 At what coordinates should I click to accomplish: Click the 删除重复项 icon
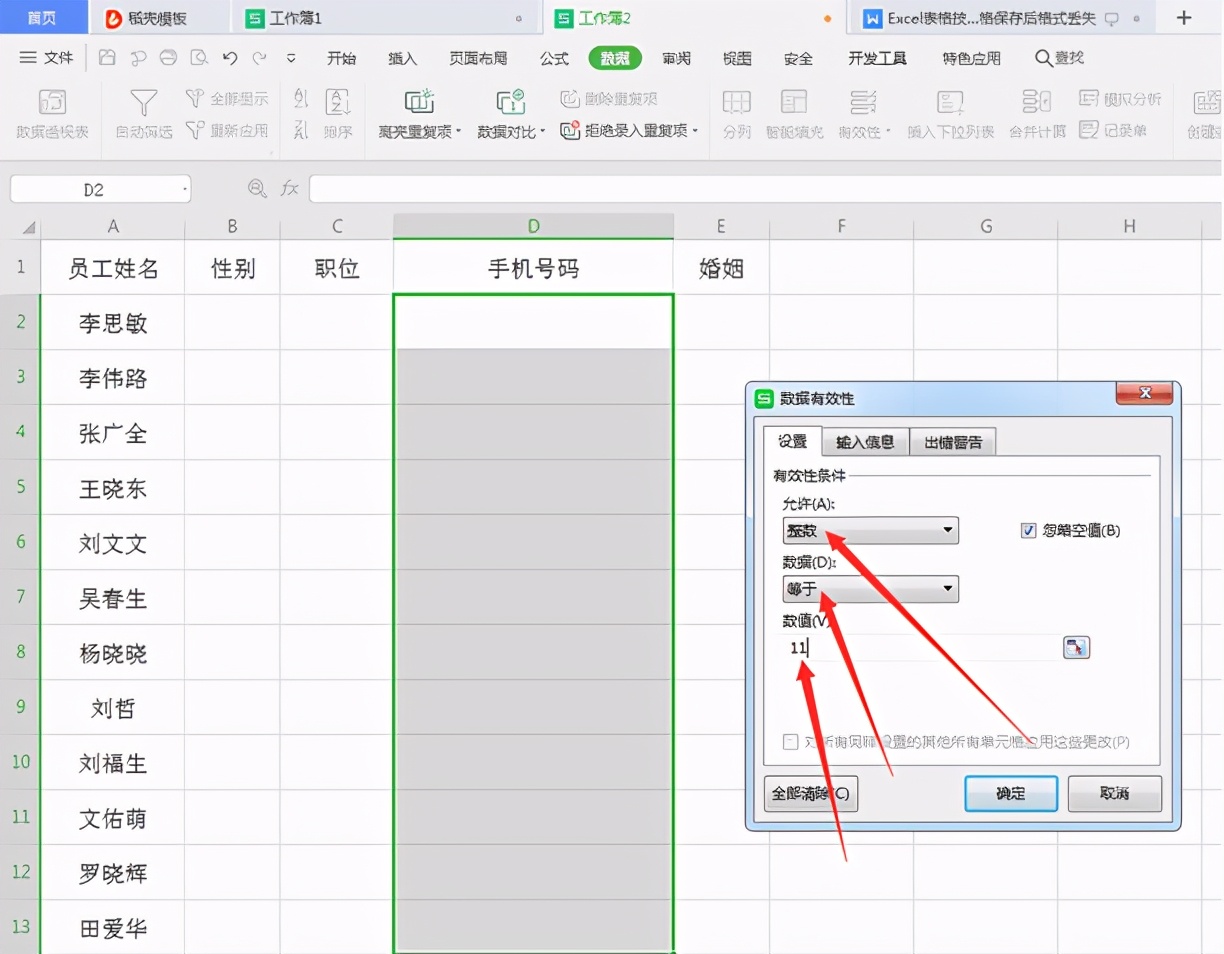click(x=569, y=98)
